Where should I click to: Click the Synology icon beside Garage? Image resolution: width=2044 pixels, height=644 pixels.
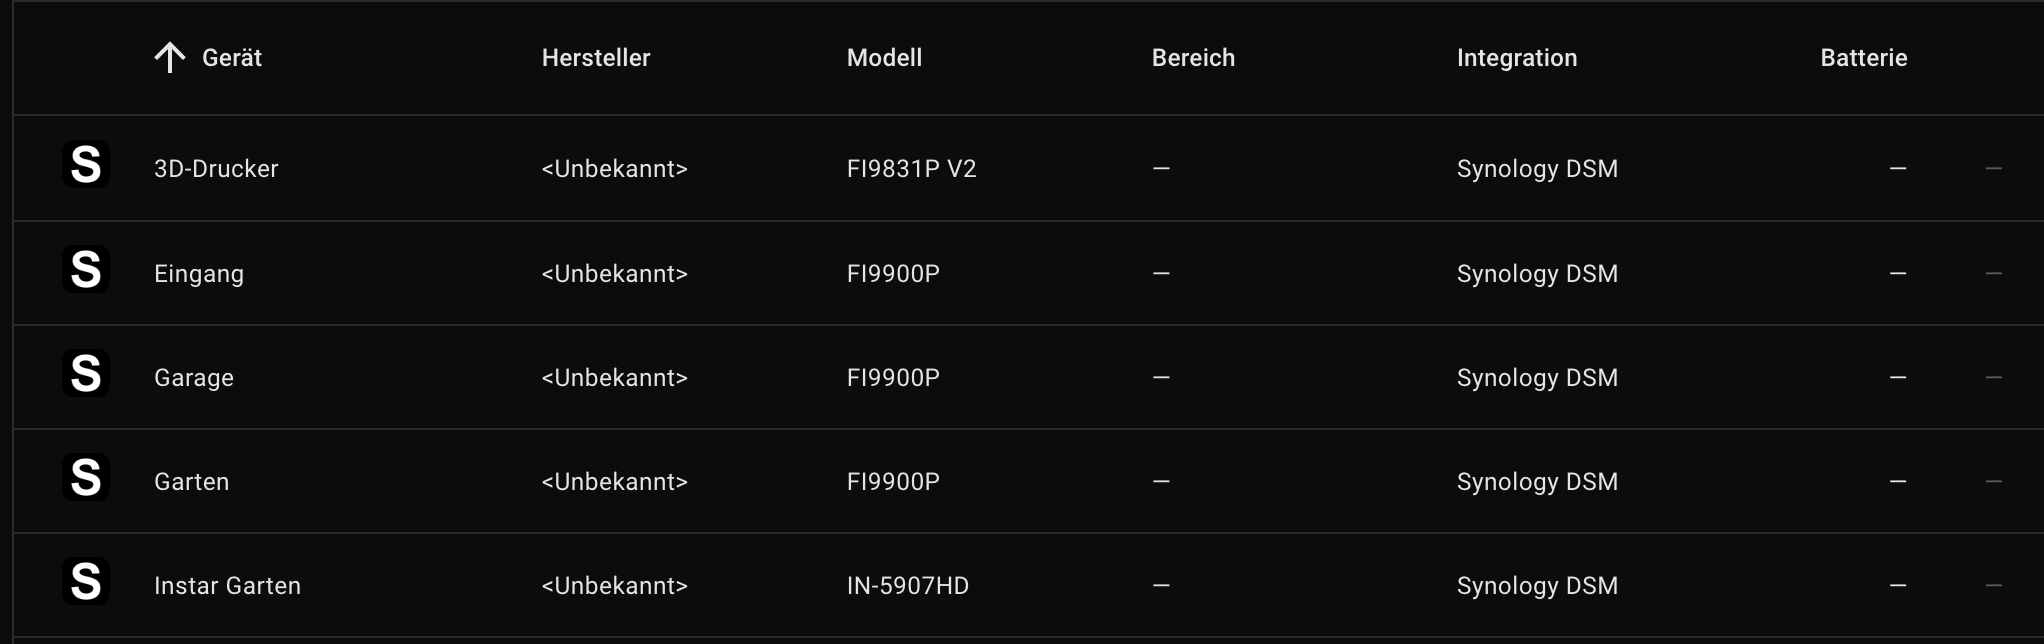pyautogui.click(x=86, y=374)
